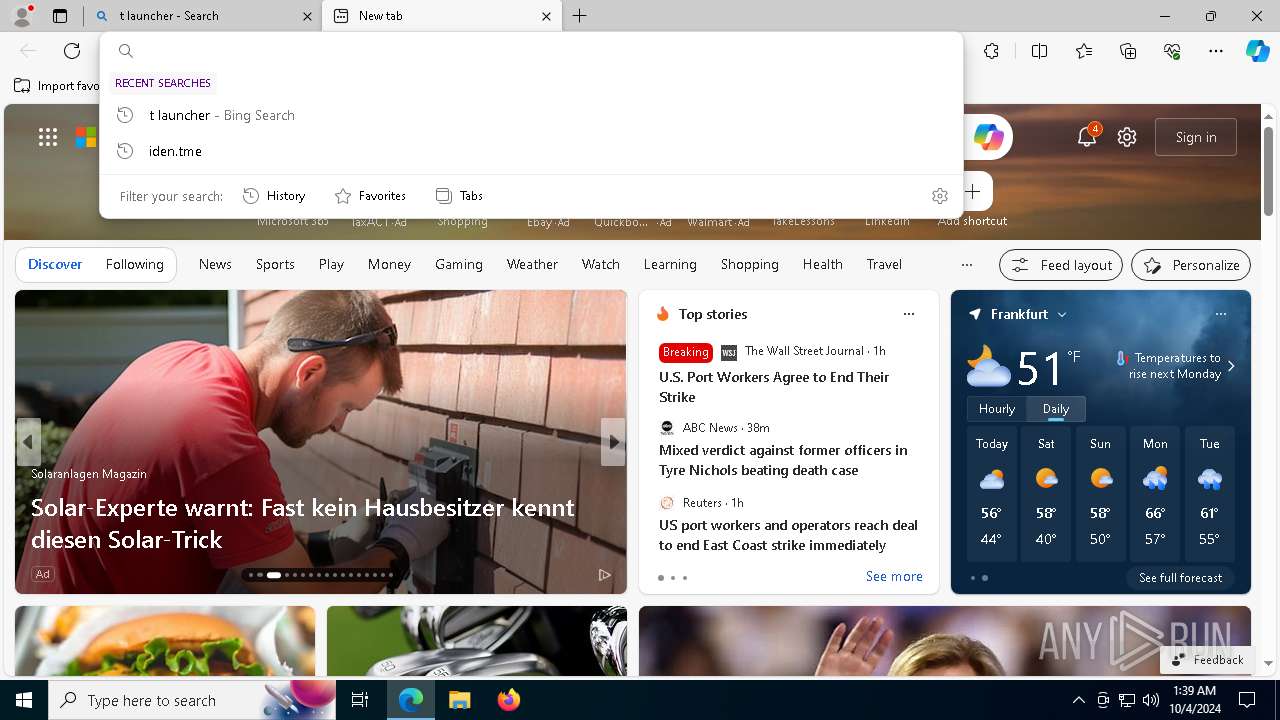Launch Firefox from taskbar
Viewport: 1280px width, 720px height.
pyautogui.click(x=509, y=700)
